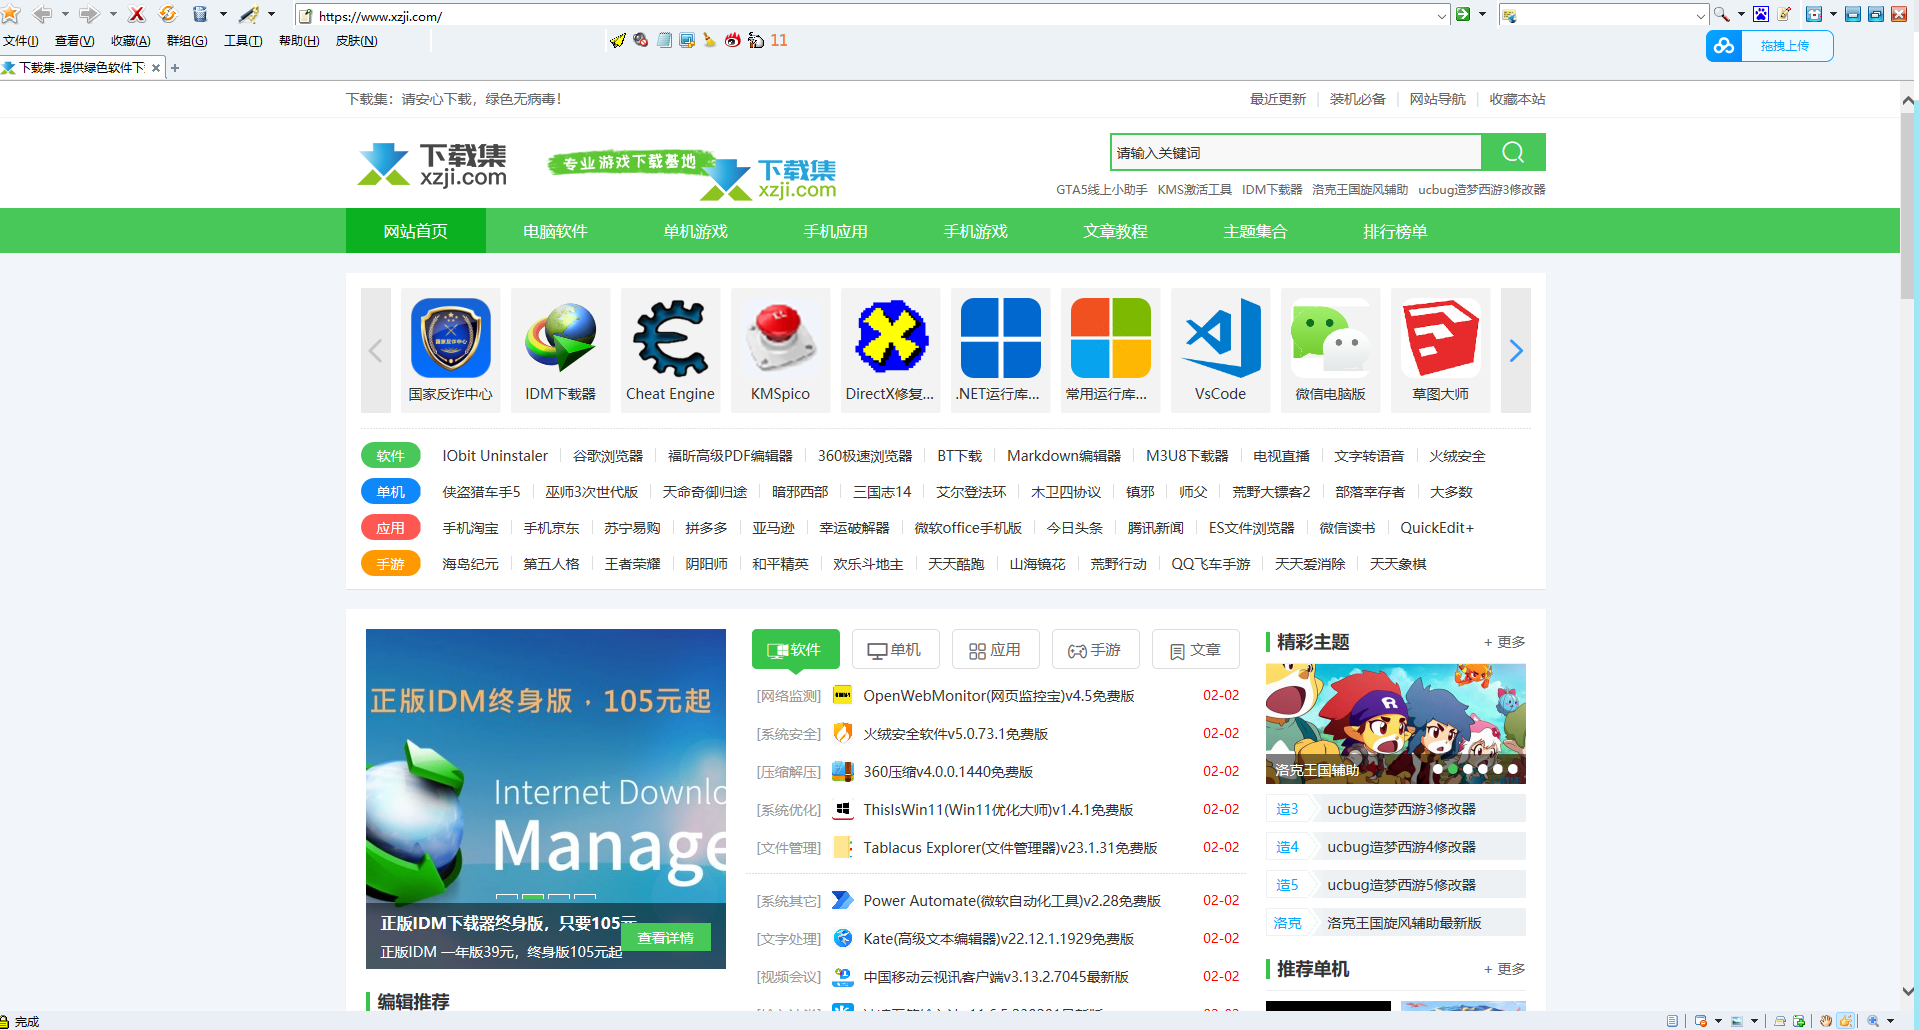Click the favorites star icon in toolbar

(x=11, y=14)
